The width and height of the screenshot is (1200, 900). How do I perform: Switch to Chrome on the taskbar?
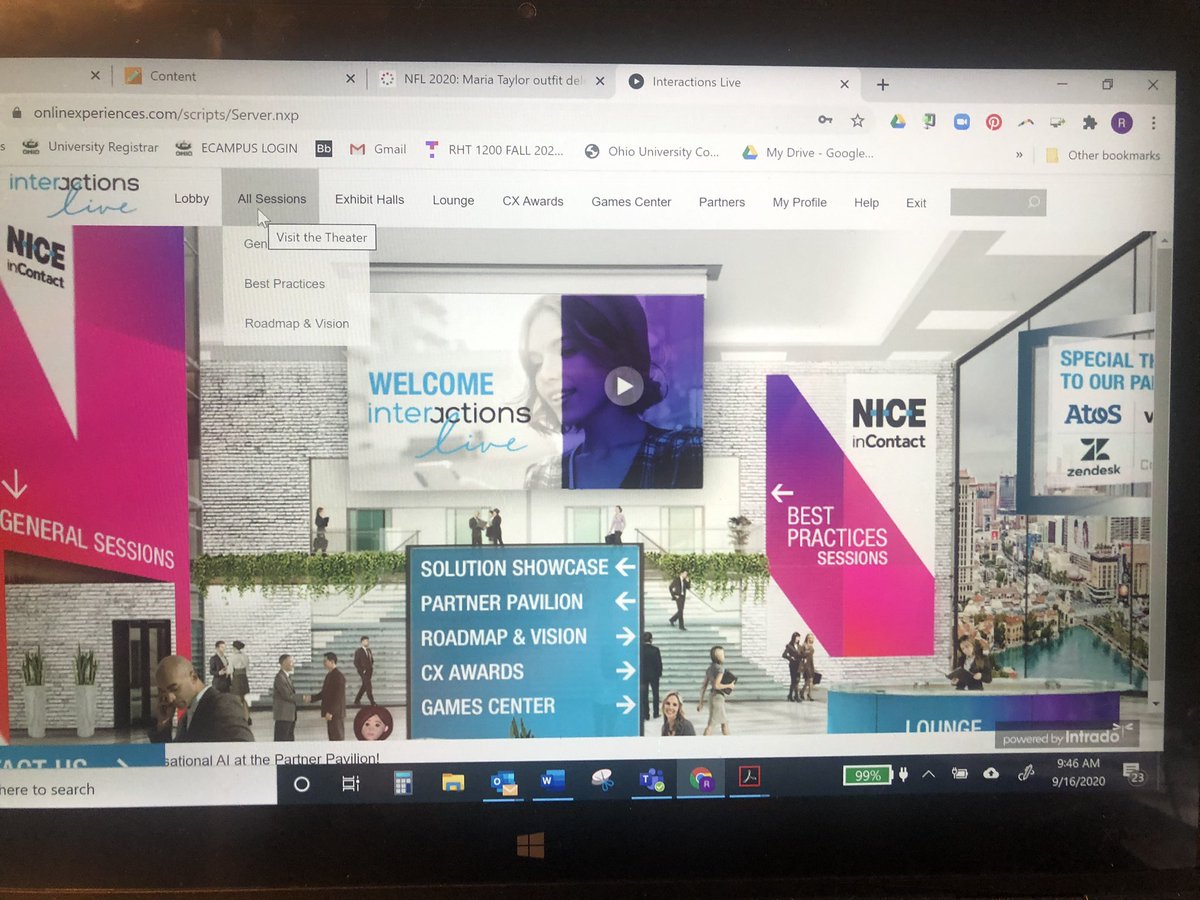[701, 779]
